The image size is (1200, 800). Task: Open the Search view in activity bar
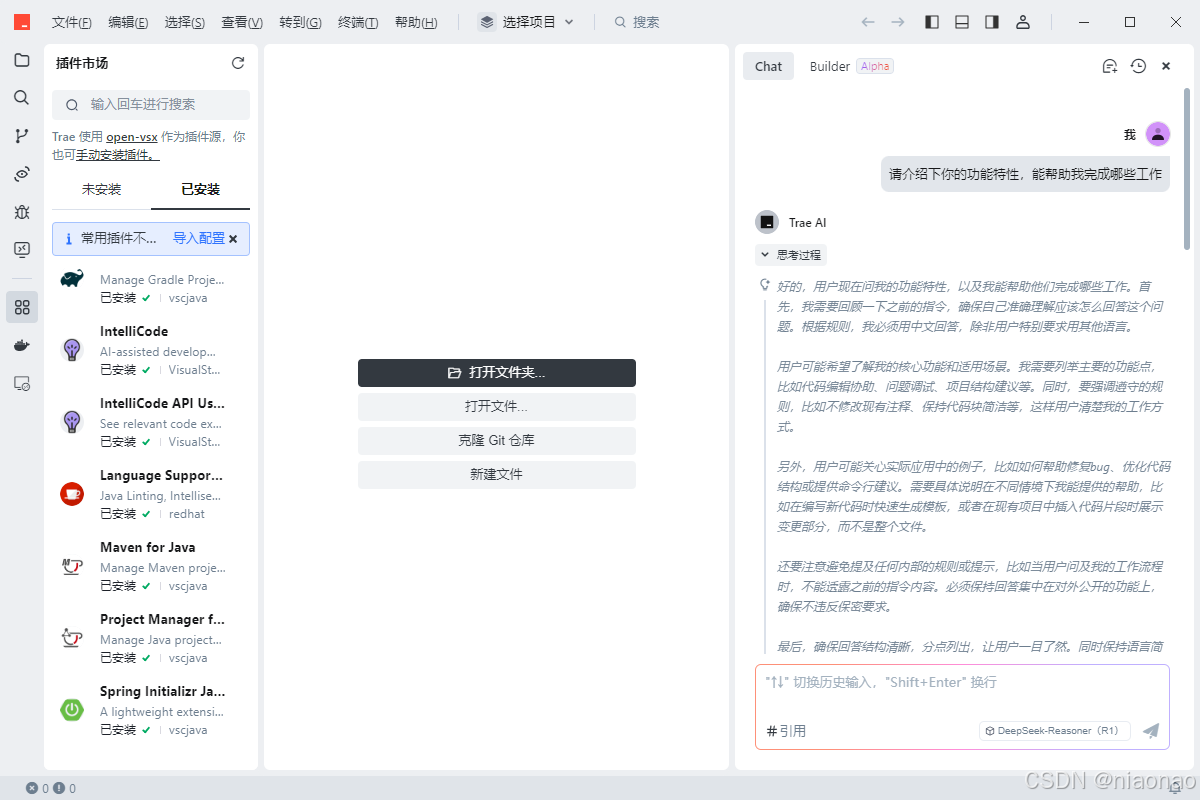21,98
